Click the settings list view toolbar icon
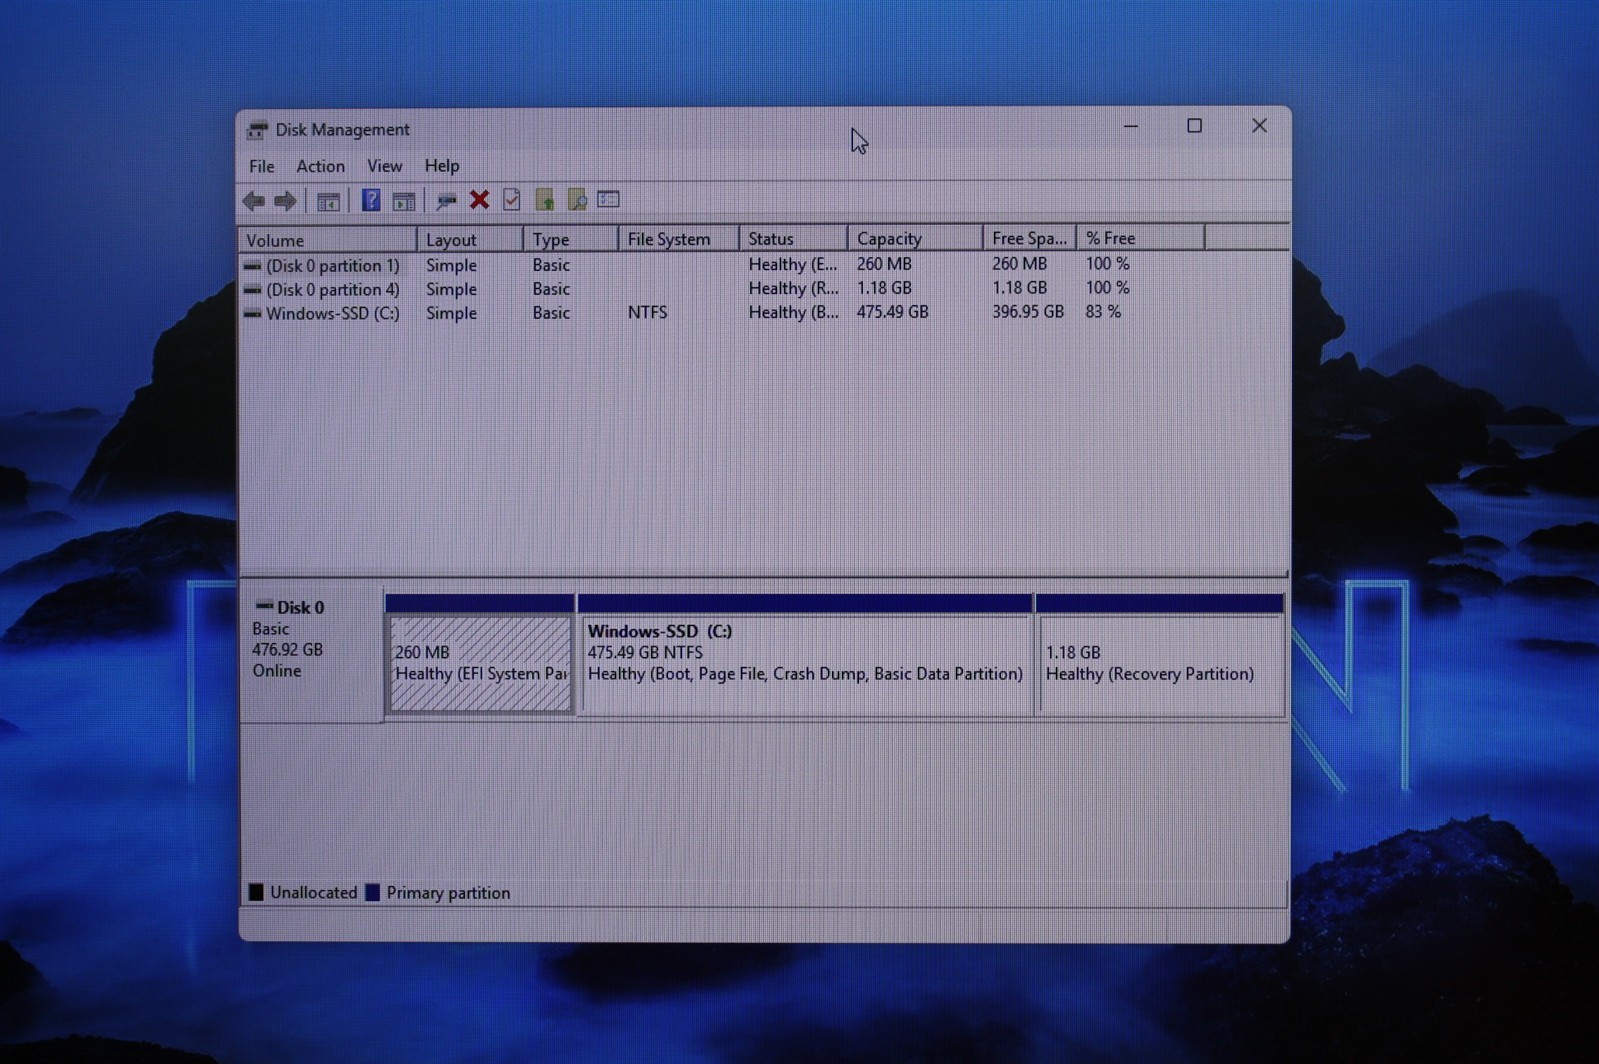The image size is (1599, 1064). (608, 199)
